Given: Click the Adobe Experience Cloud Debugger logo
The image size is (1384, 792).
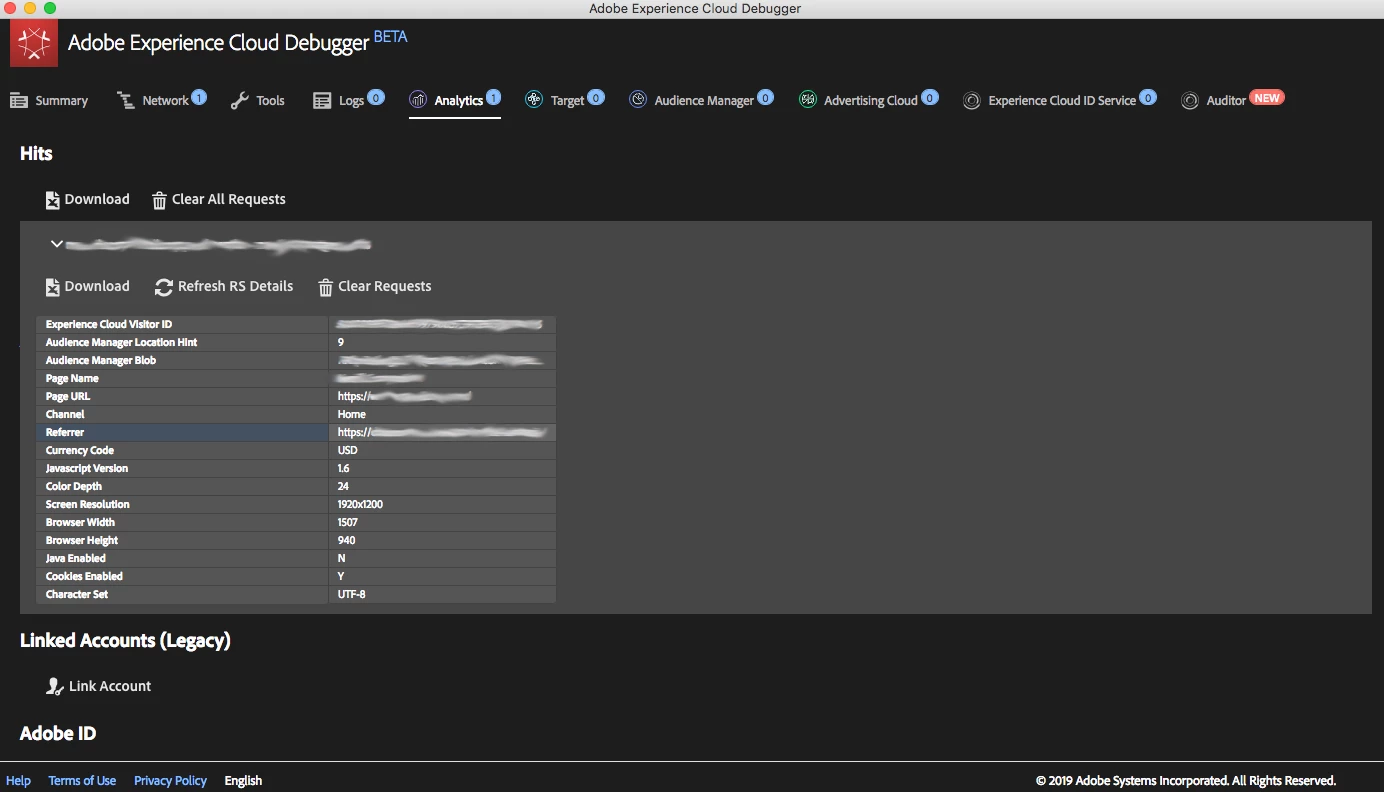Looking at the screenshot, I should [x=35, y=44].
